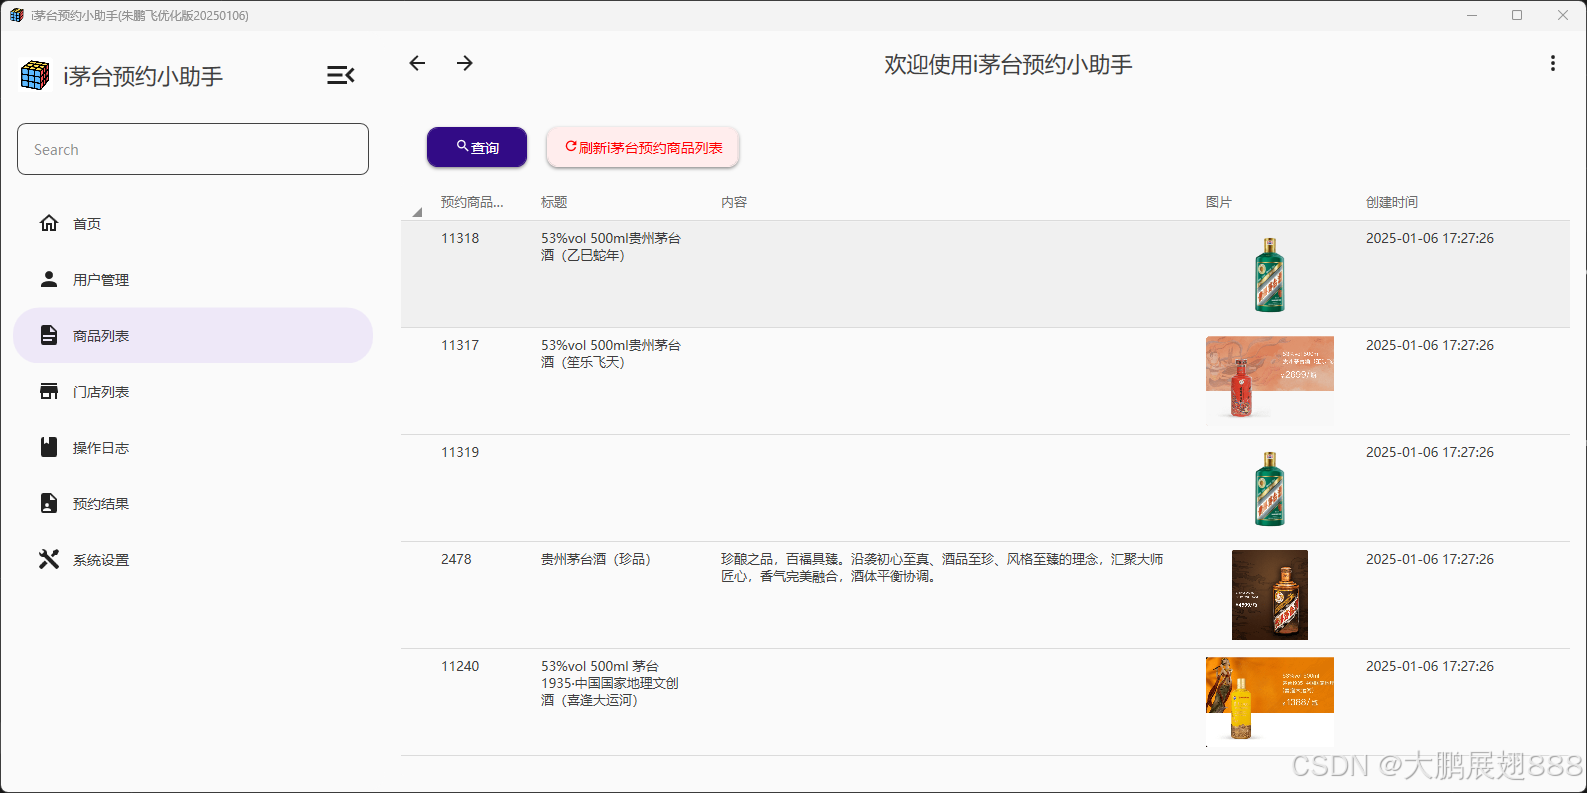
Task: Click creation time in row 11318
Action: (1430, 238)
